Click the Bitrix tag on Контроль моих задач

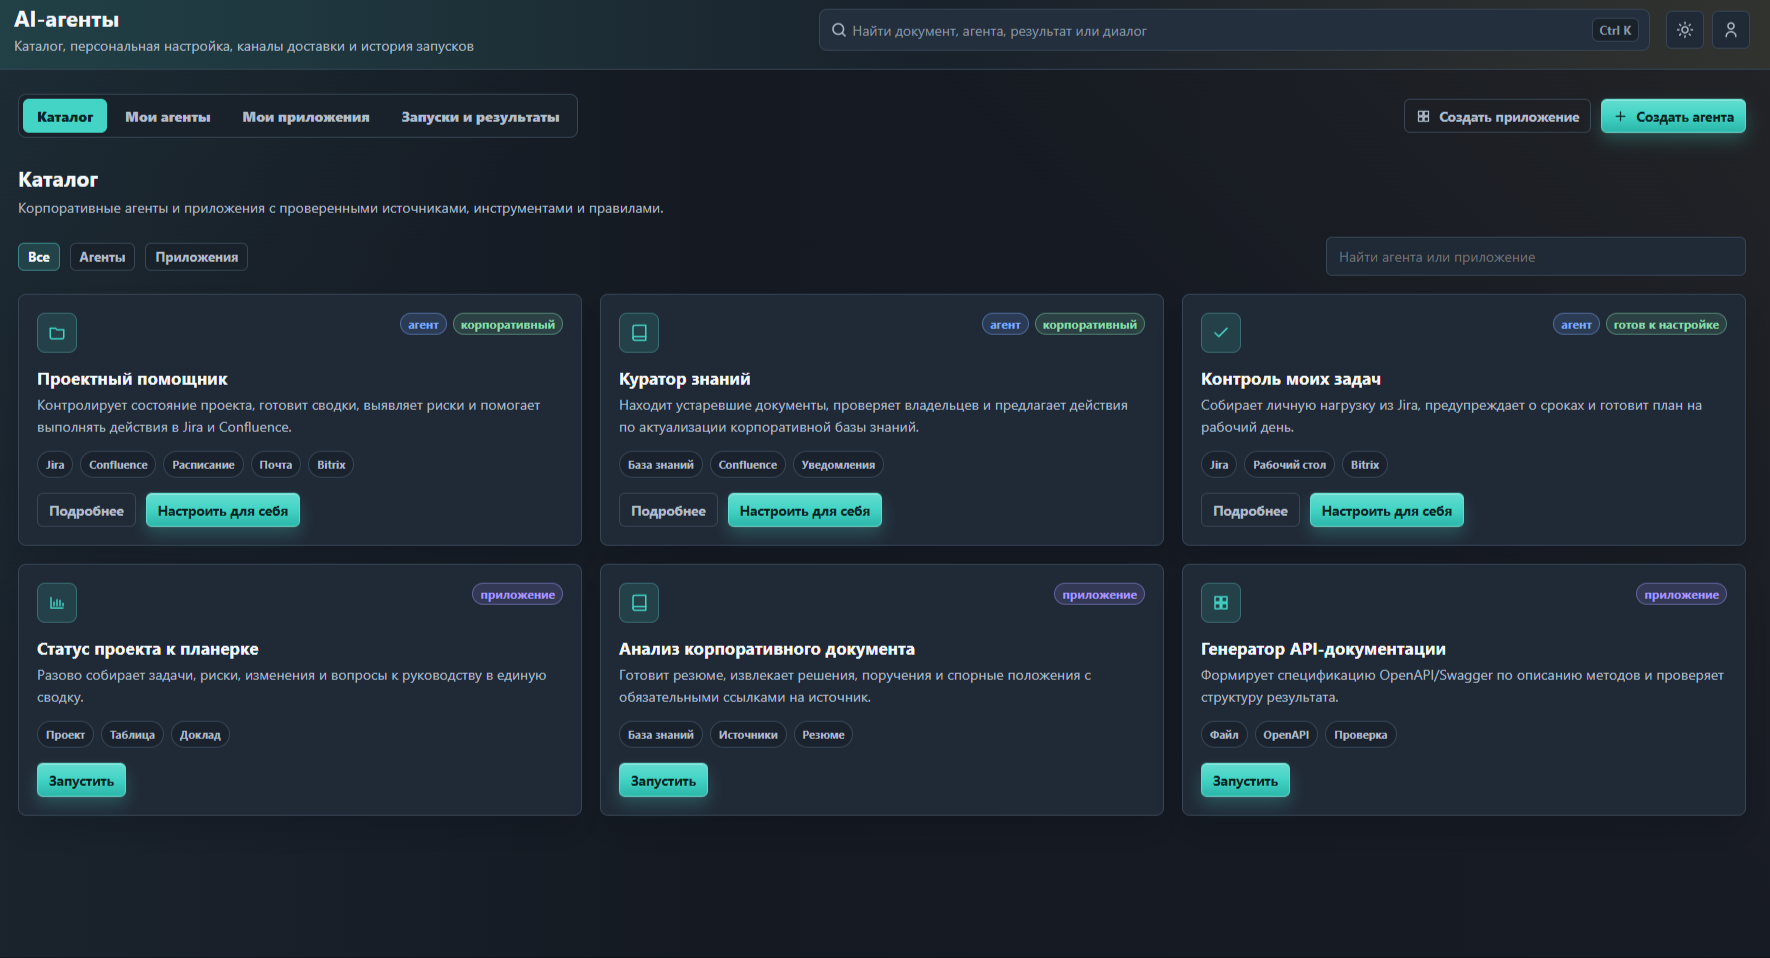(x=1365, y=464)
